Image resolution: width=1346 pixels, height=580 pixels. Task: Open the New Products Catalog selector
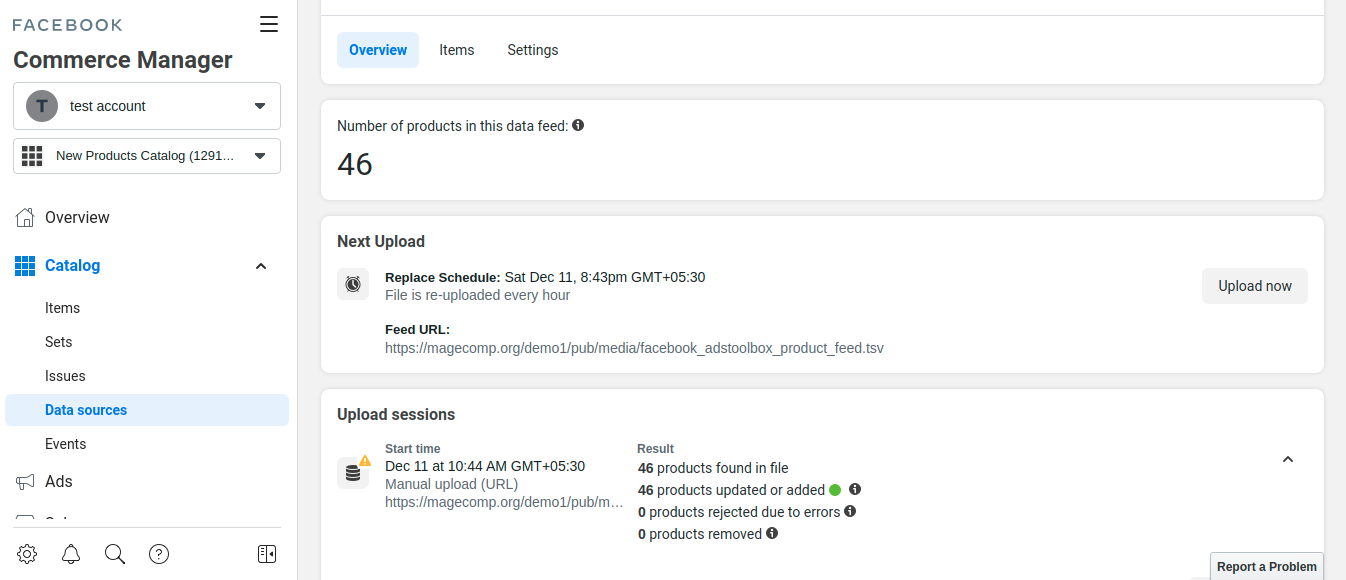point(147,156)
